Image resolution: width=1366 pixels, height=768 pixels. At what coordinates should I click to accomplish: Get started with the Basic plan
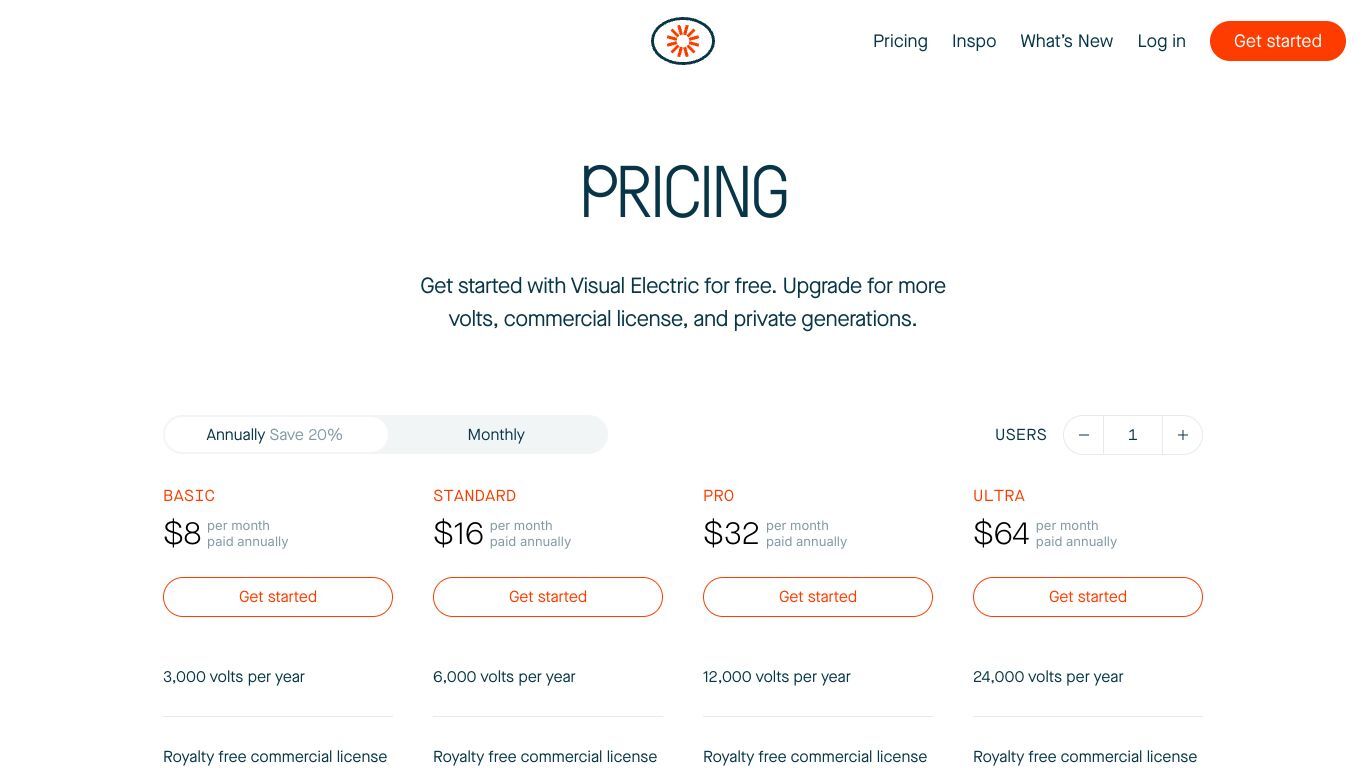pyautogui.click(x=278, y=597)
